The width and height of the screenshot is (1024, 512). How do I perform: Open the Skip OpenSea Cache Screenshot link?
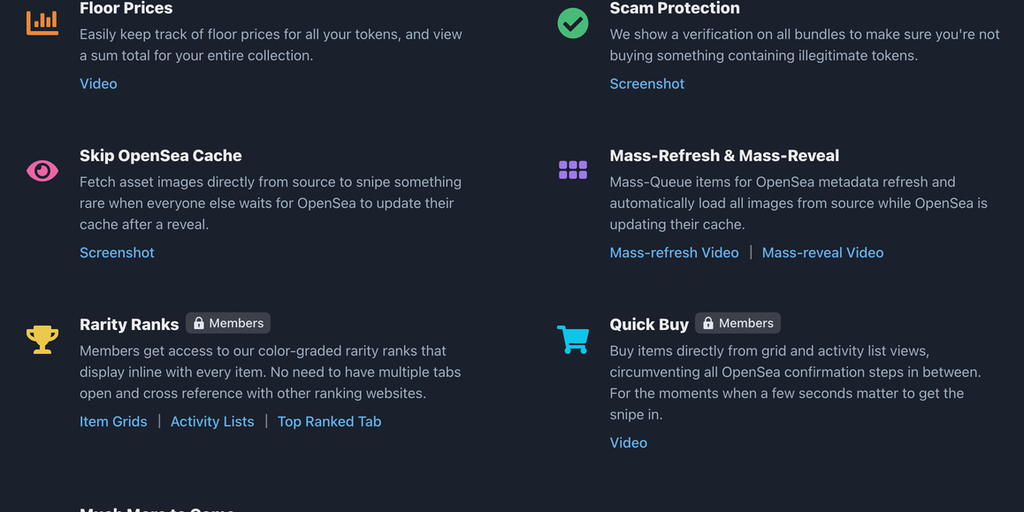(117, 253)
